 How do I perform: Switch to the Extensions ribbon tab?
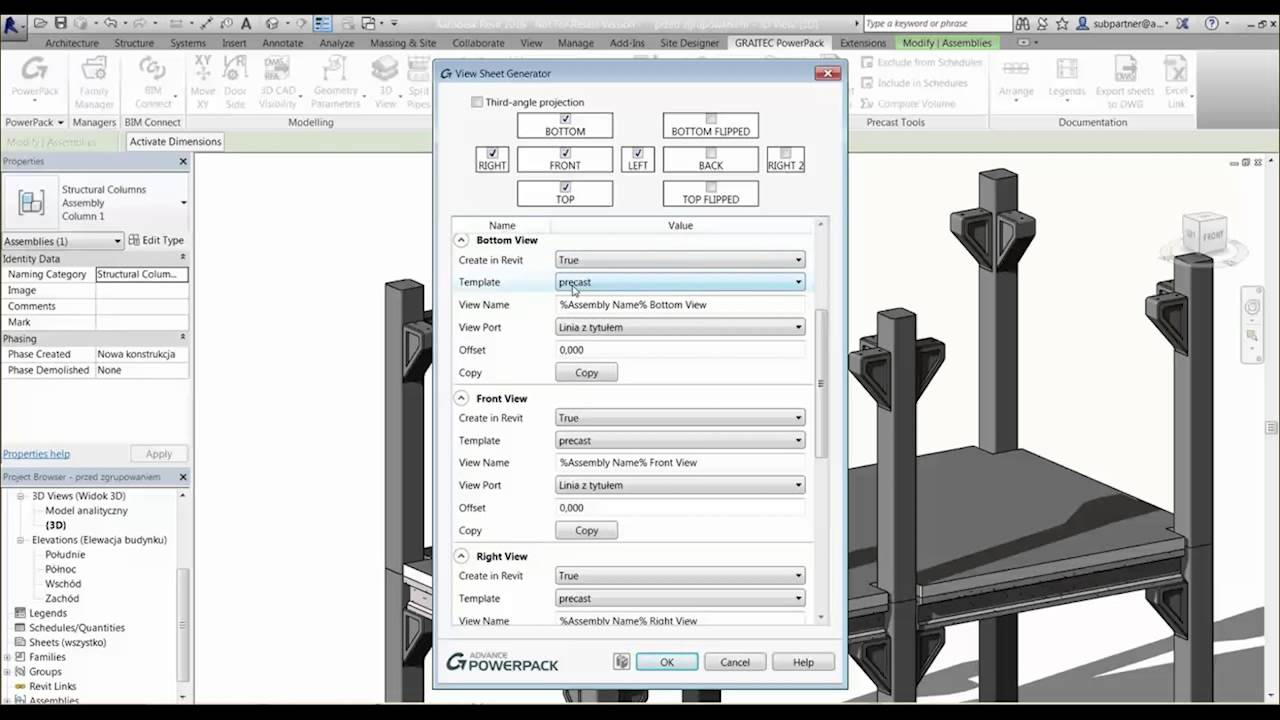point(863,43)
